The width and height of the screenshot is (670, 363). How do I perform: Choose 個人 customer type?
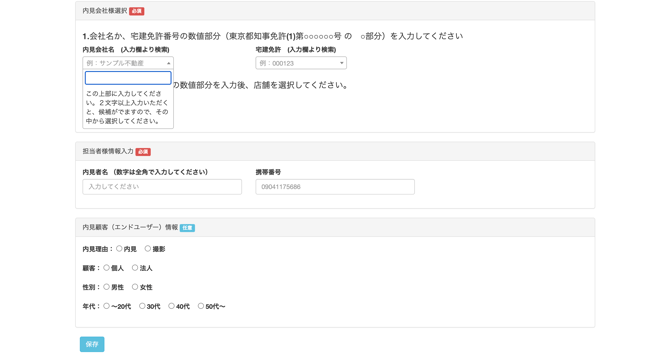click(106, 268)
